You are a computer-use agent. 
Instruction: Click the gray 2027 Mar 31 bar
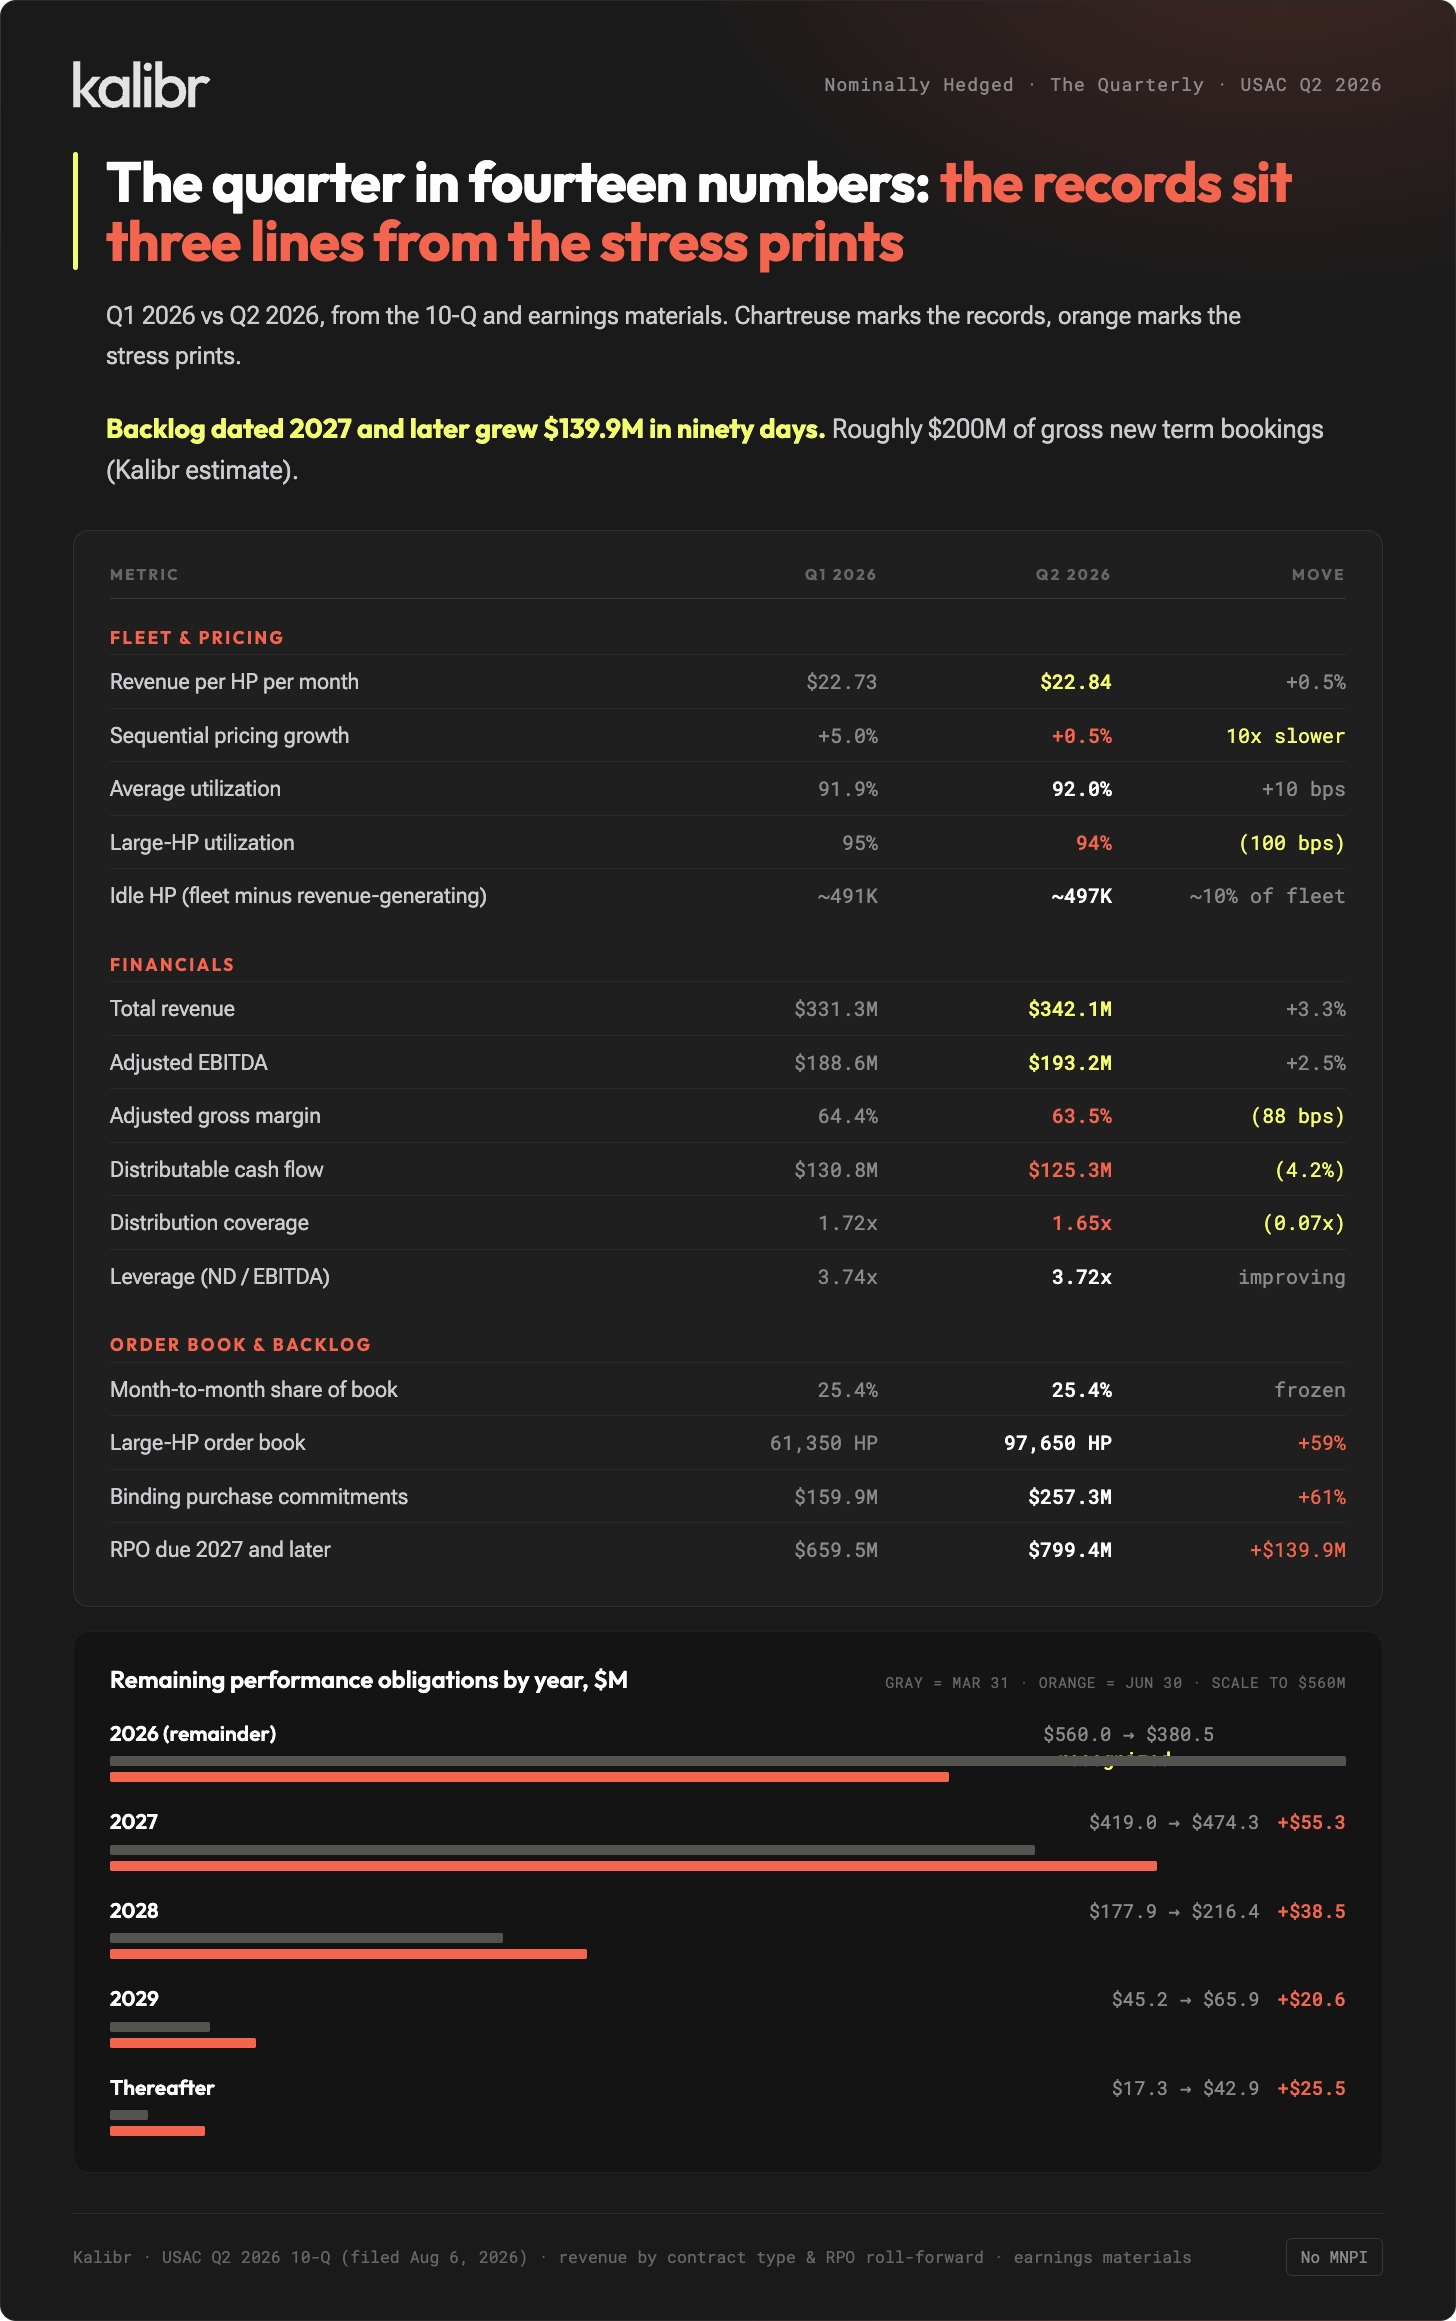(572, 1850)
